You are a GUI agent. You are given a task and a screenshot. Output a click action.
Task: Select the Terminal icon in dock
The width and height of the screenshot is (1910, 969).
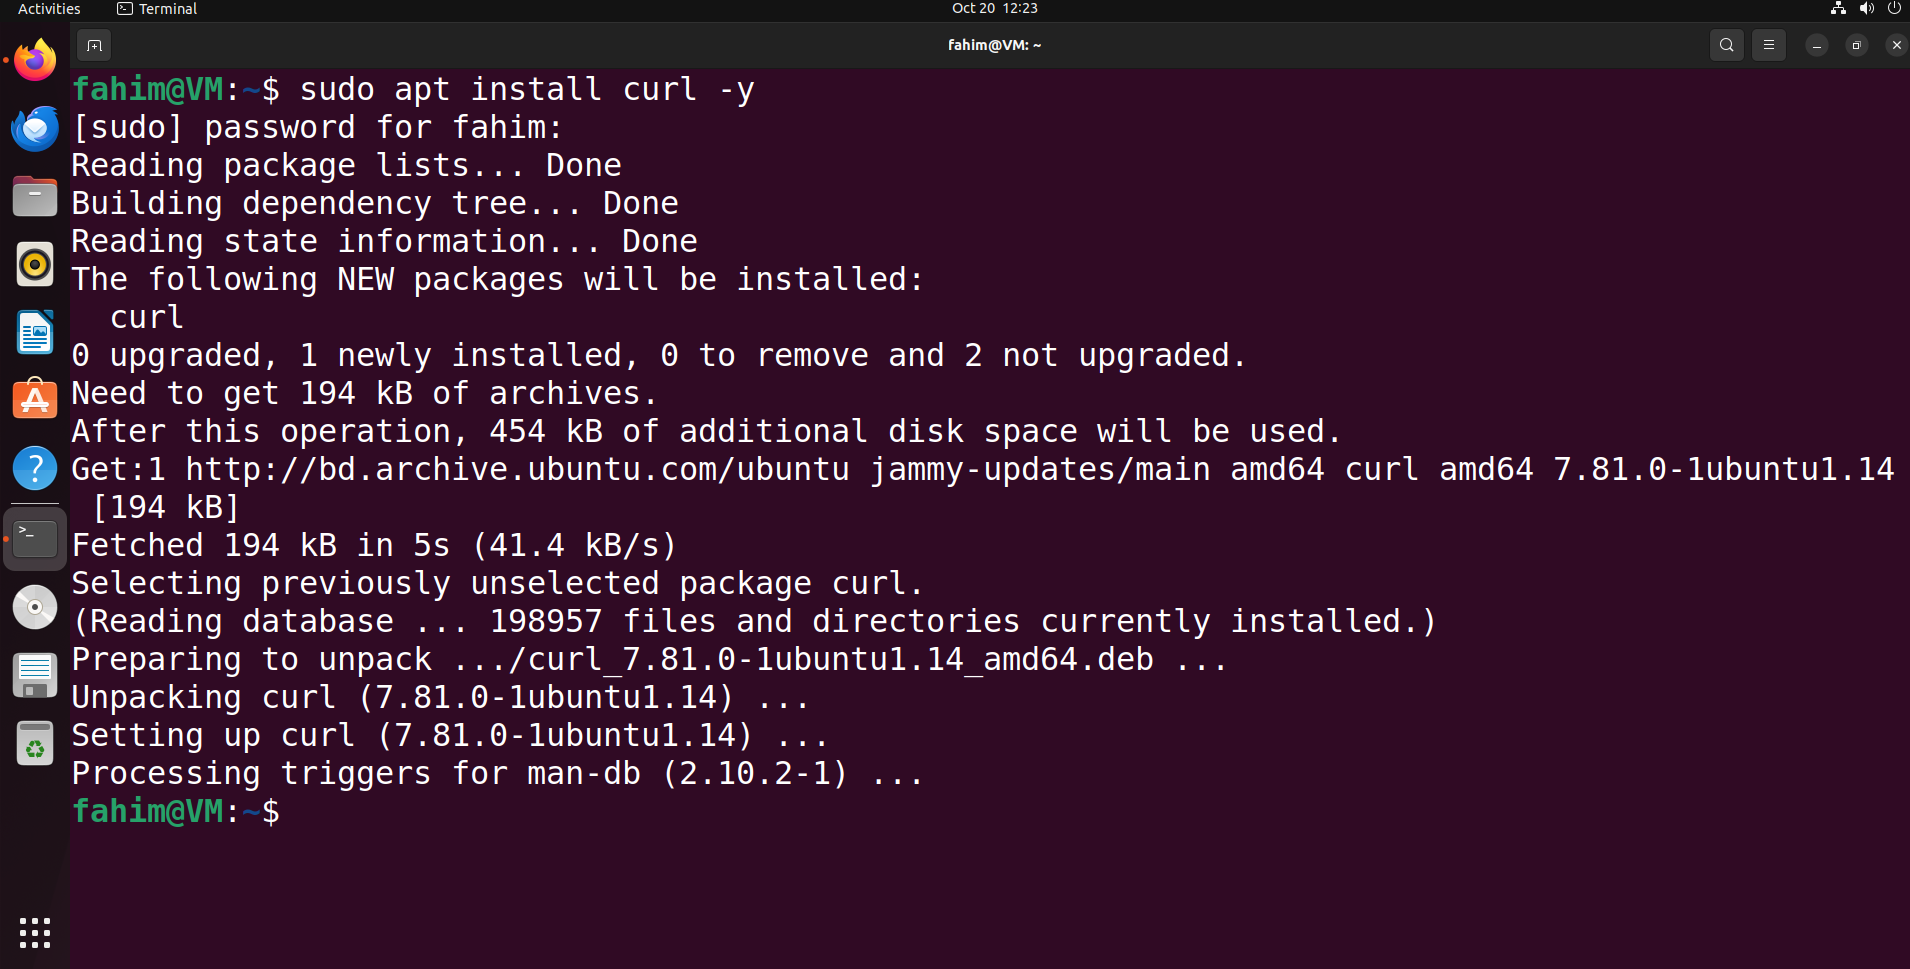click(35, 538)
